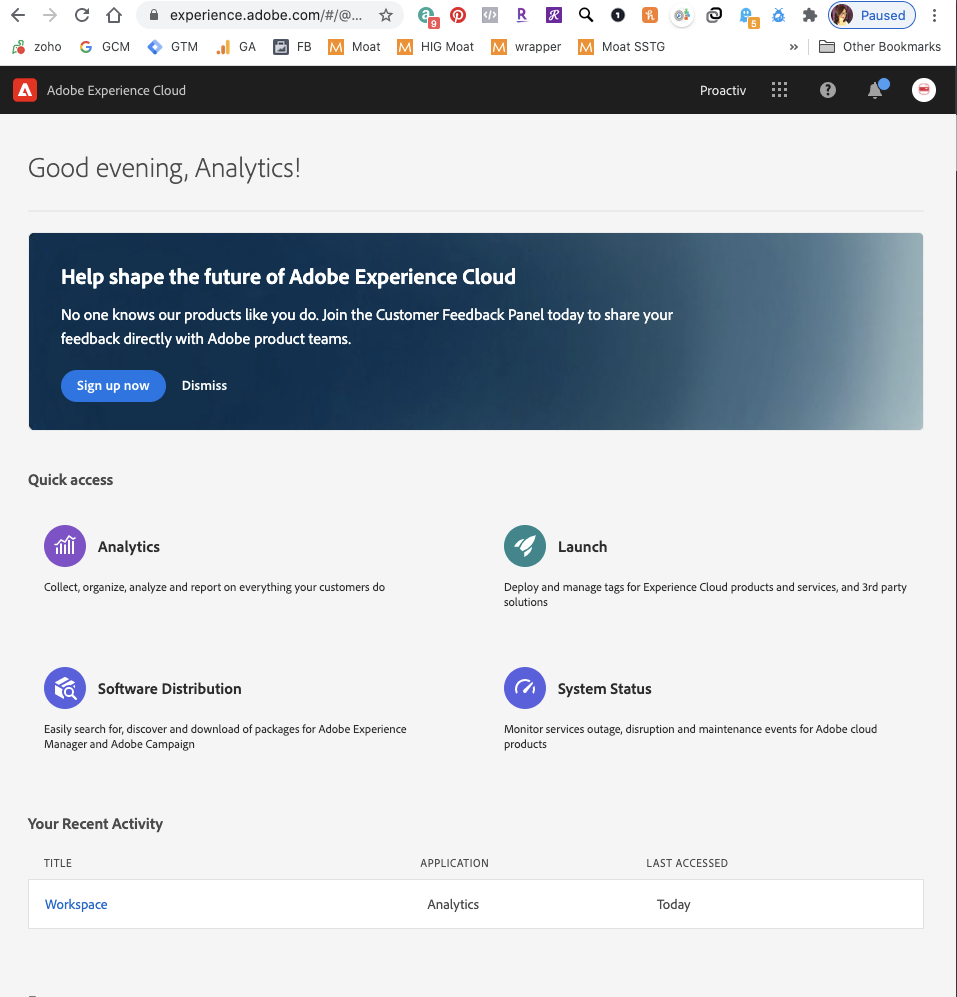
Task: Open Other Bookmarks folder
Action: tap(879, 46)
